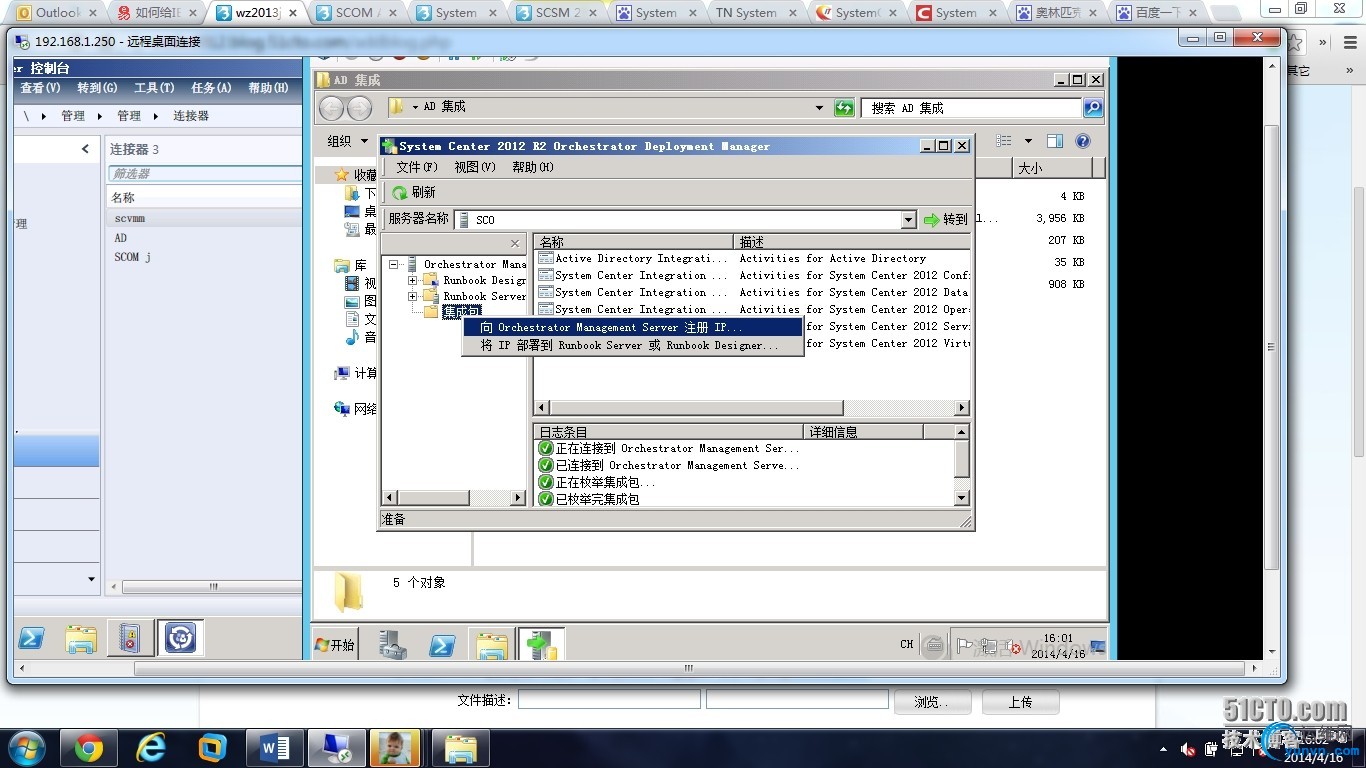Click the 浏览 (Browse) button
The image size is (1366, 768).
(931, 702)
